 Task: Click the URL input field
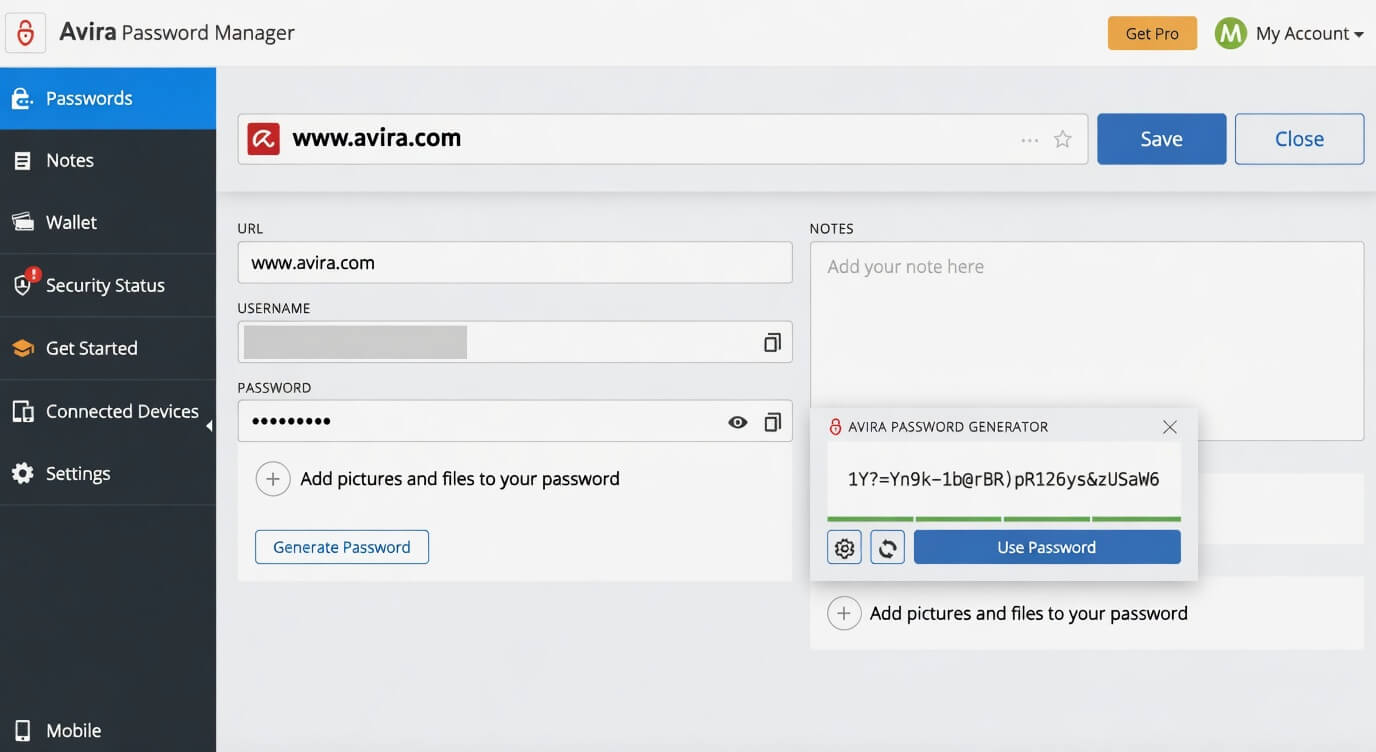515,263
